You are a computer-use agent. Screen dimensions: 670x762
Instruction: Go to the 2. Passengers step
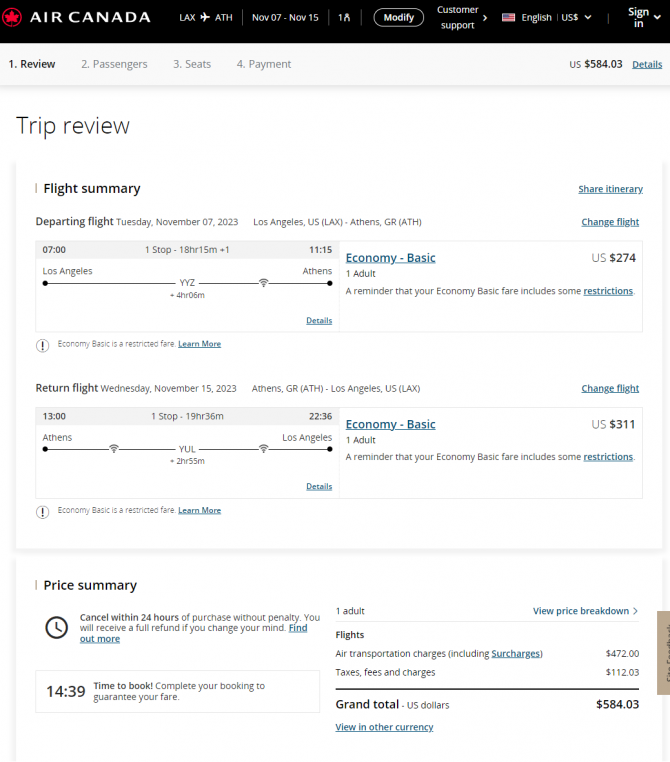[114, 64]
